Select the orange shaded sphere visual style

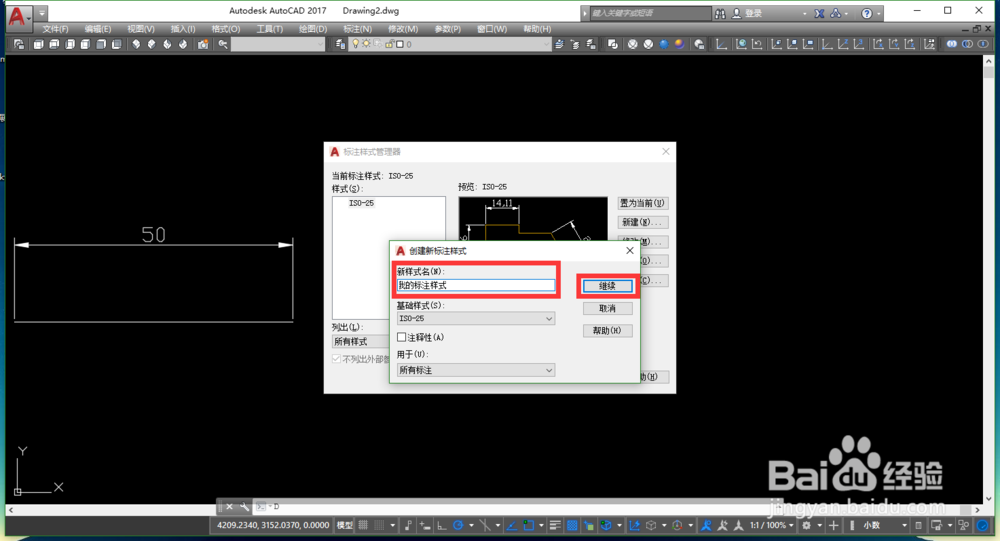point(679,44)
